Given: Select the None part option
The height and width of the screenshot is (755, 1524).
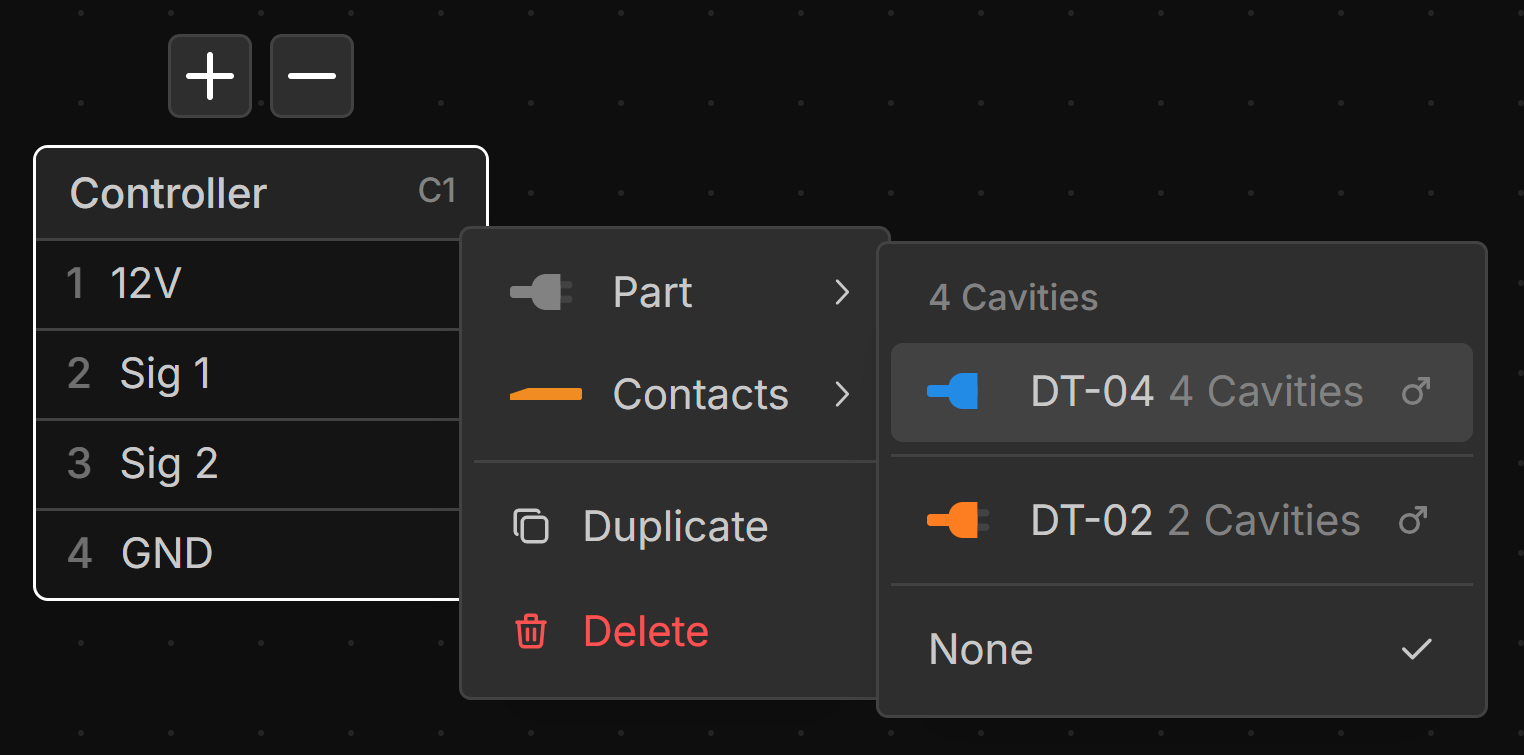Looking at the screenshot, I should (x=981, y=650).
